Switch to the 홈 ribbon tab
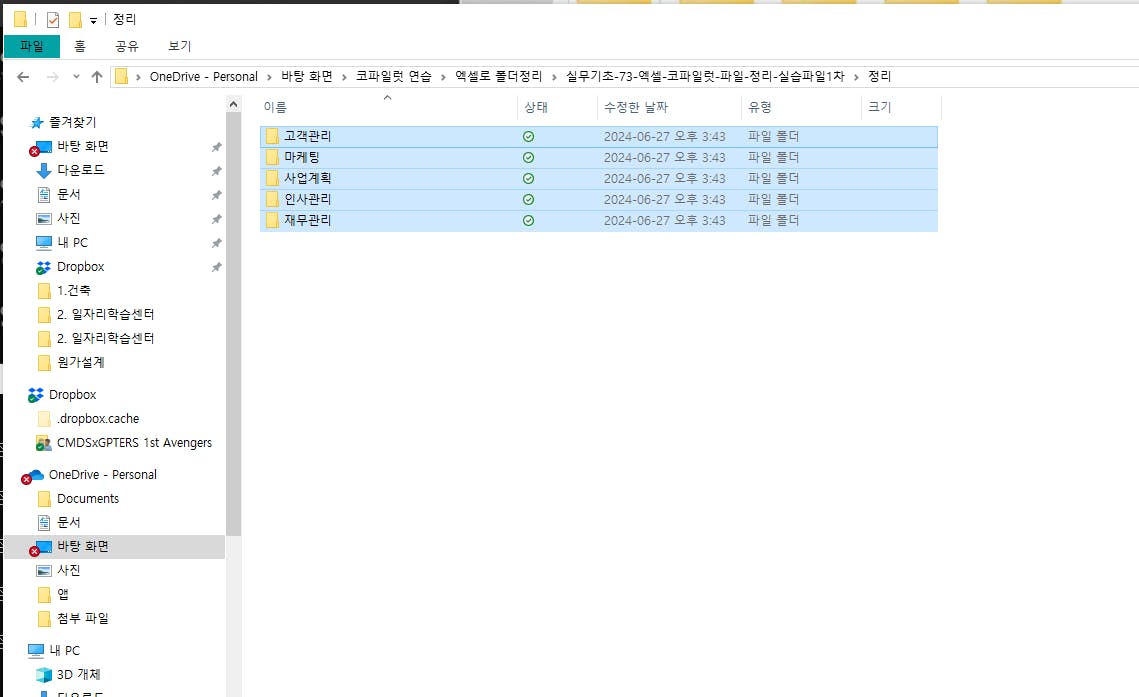The width and height of the screenshot is (1139, 697). pos(80,46)
